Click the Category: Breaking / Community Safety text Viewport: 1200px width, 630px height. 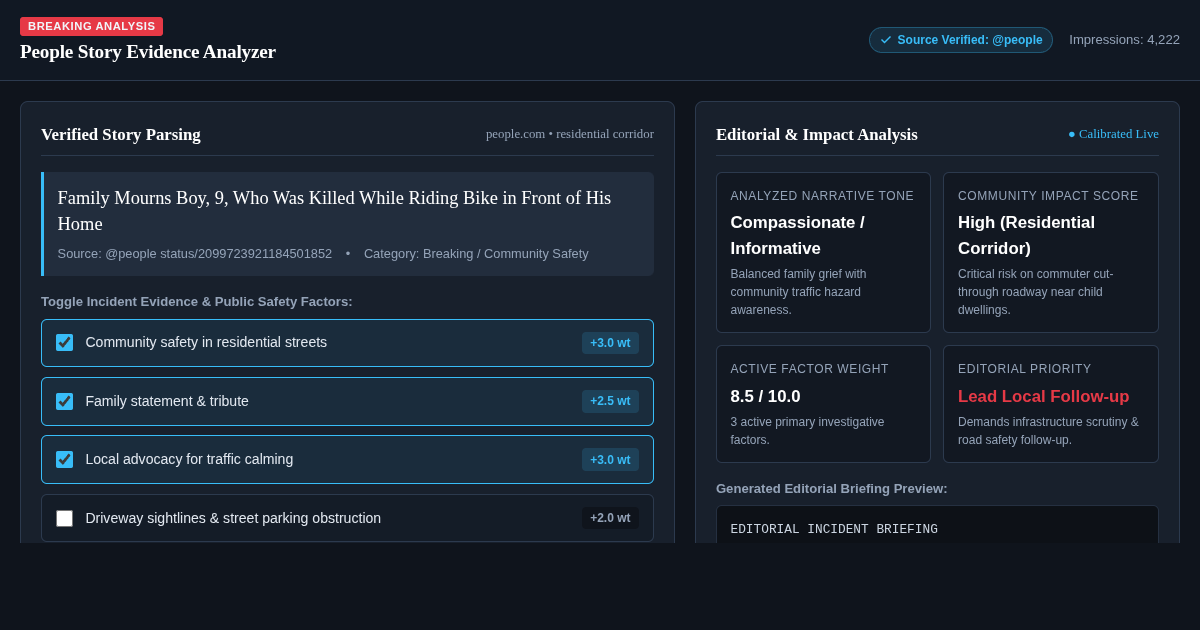[476, 254]
